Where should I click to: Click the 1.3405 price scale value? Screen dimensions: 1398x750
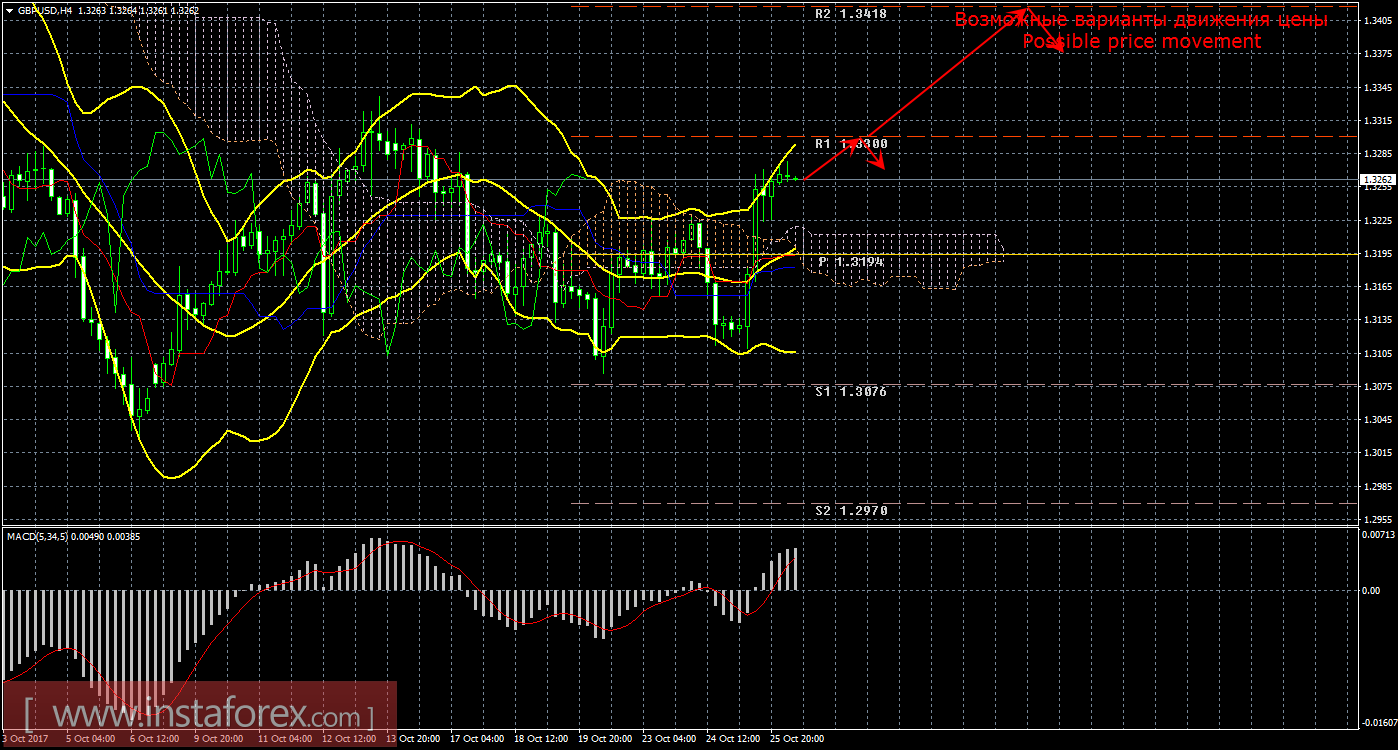pos(1377,21)
